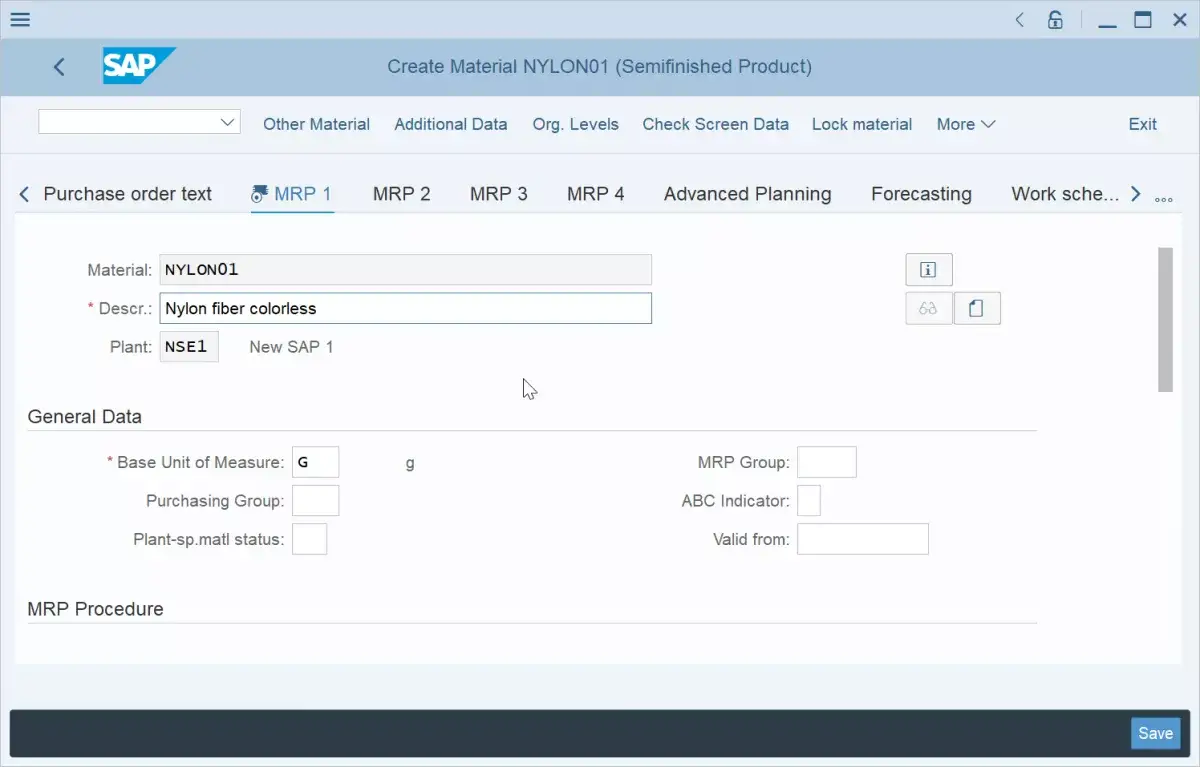Go to the MRP 3 tab
This screenshot has height=767, width=1200.
coord(499,194)
